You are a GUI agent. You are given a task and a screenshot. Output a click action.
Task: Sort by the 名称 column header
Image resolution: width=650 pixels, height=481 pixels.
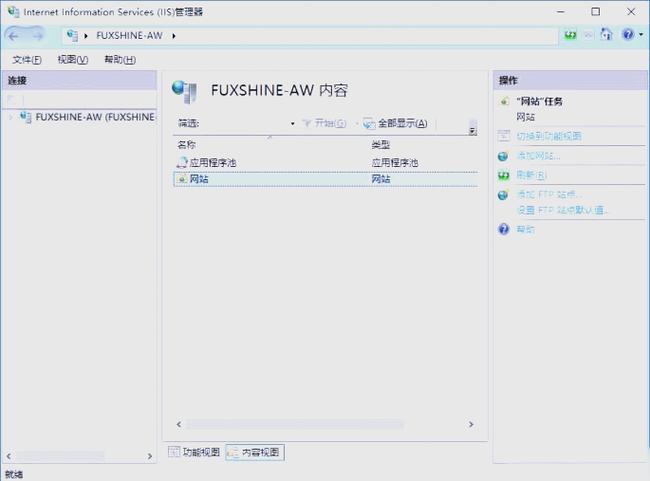187,145
